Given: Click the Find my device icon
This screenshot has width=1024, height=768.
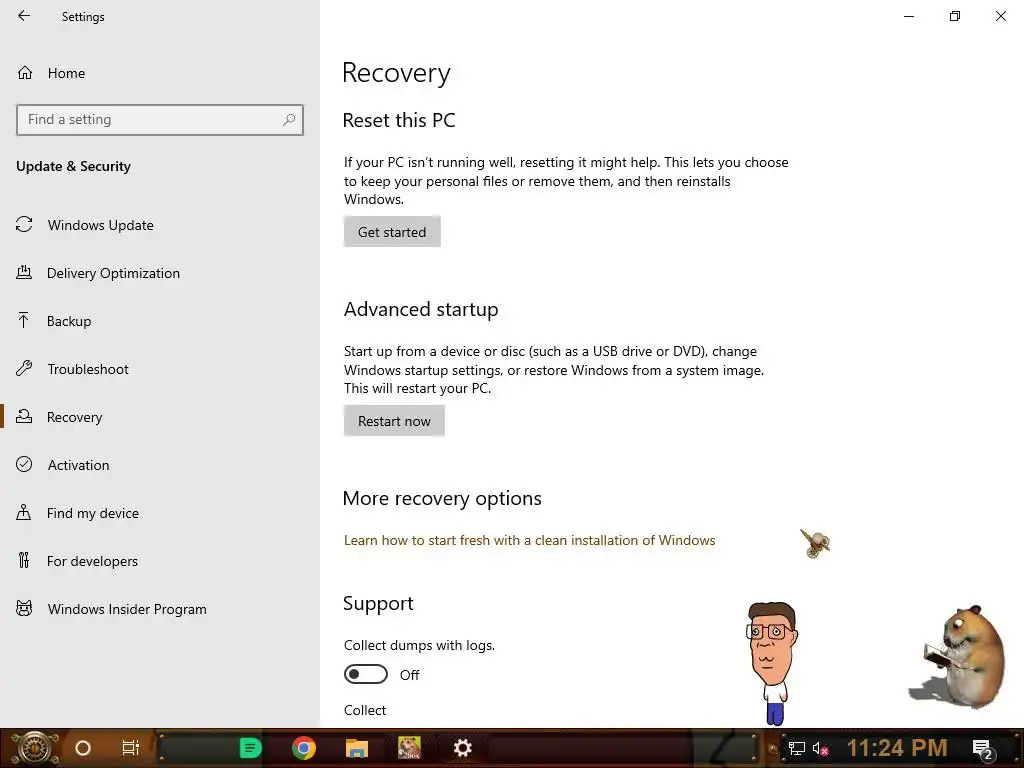Looking at the screenshot, I should coord(24,512).
